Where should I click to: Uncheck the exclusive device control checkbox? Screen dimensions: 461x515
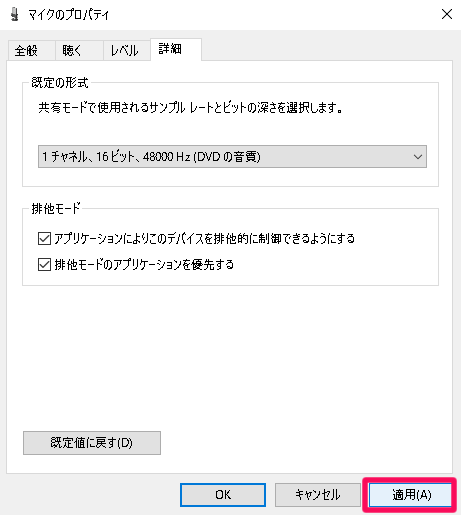pyautogui.click(x=44, y=239)
